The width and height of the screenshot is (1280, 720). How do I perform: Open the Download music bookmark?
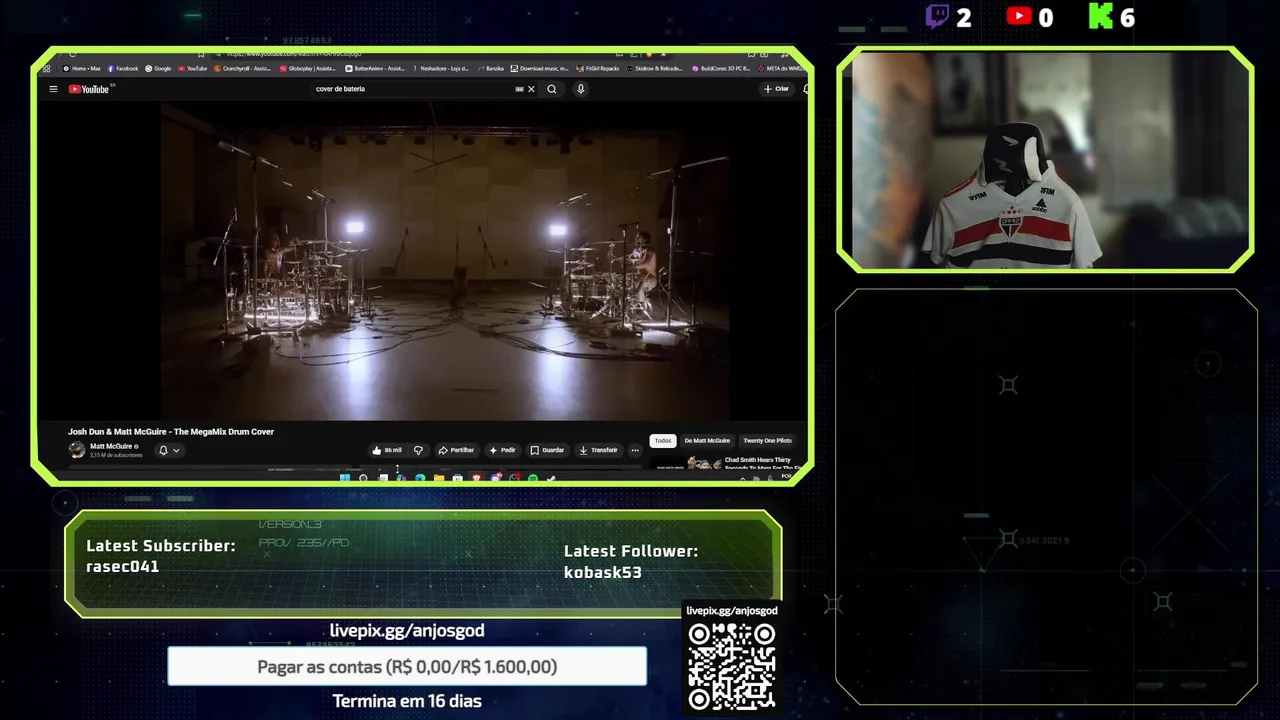(x=539, y=68)
